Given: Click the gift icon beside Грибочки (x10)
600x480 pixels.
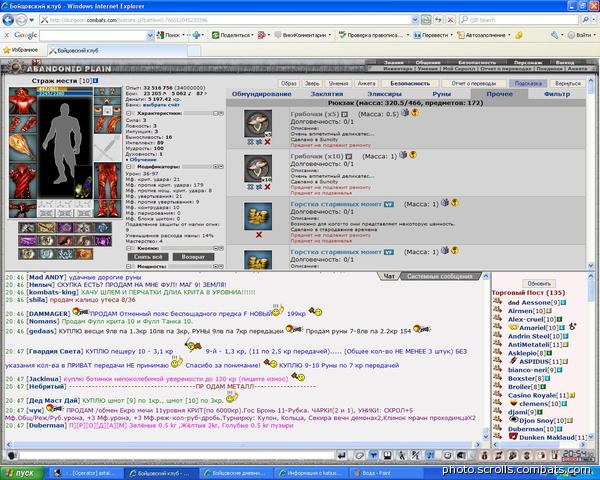Looking at the screenshot, I should [x=403, y=155].
